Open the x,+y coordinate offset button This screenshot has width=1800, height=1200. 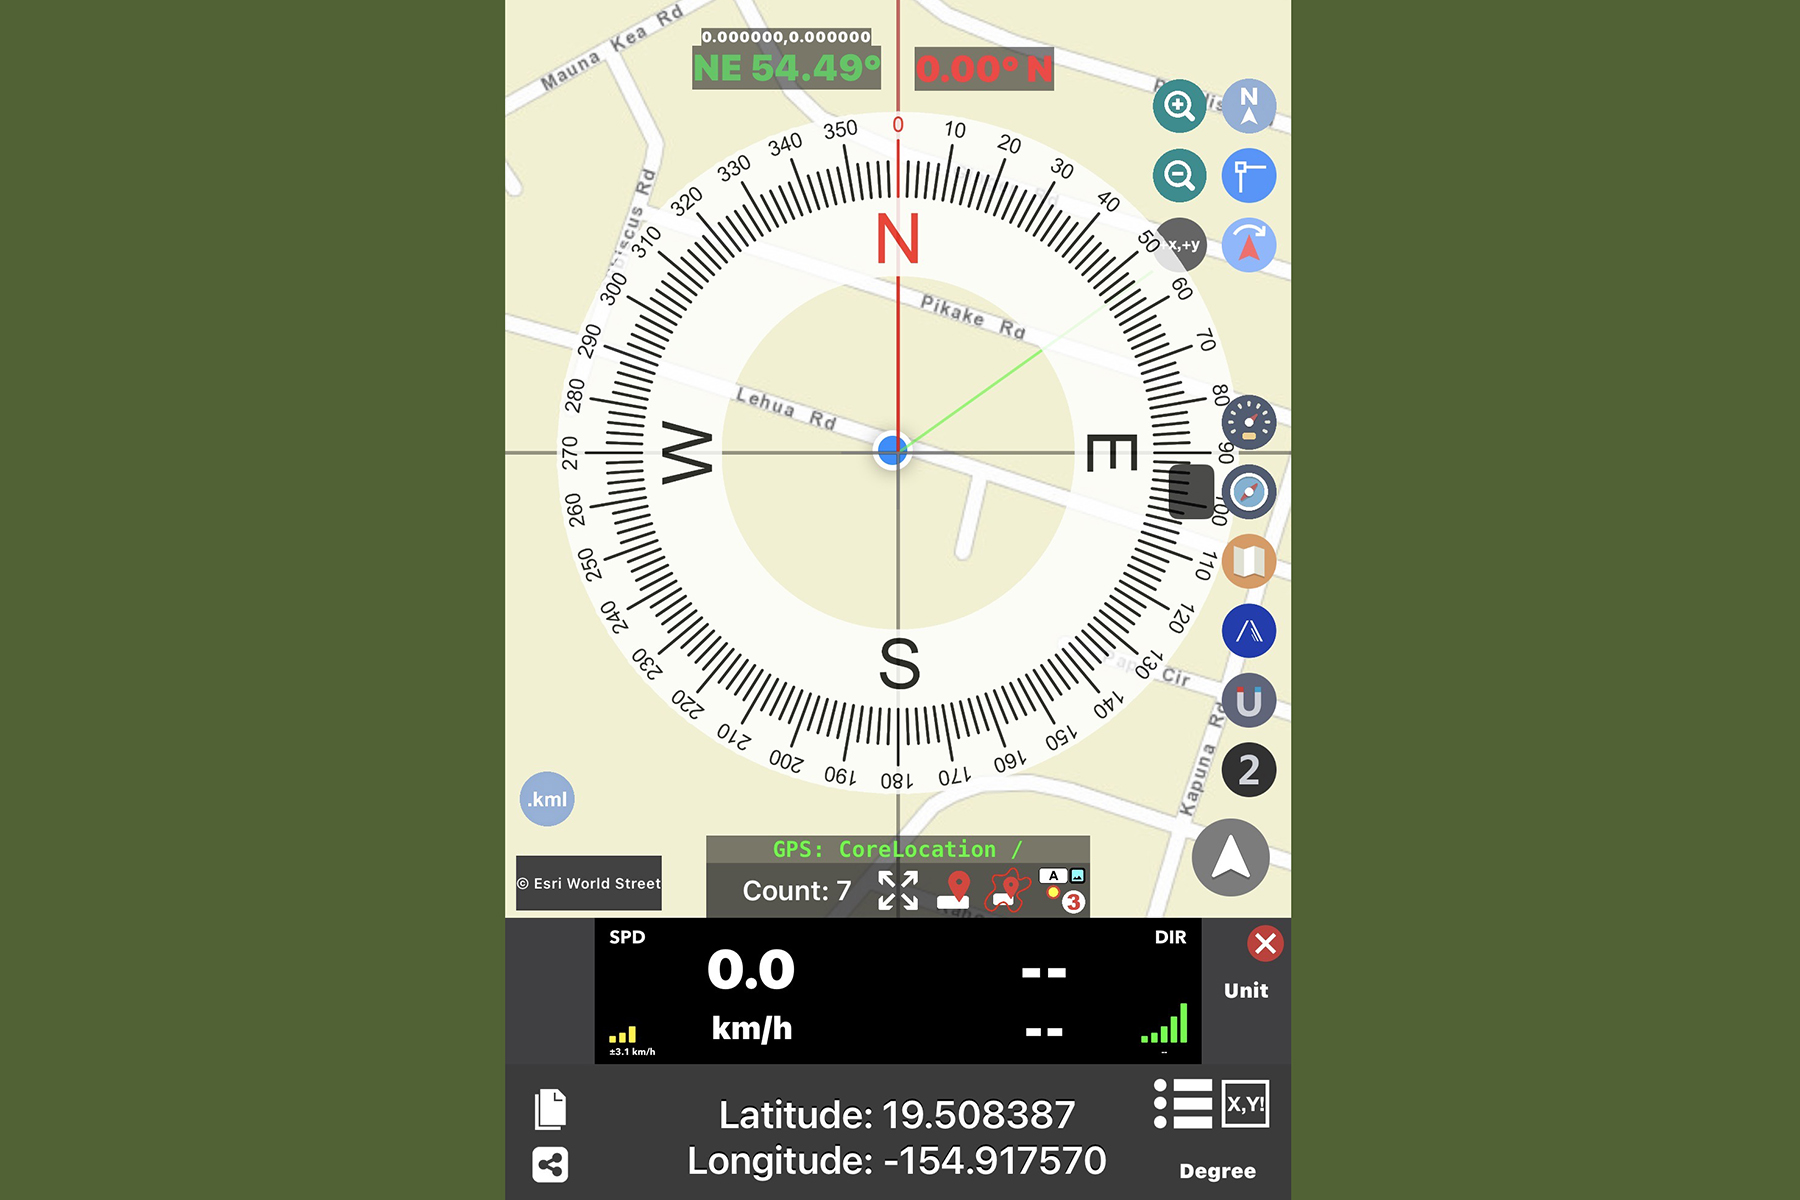1181,245
